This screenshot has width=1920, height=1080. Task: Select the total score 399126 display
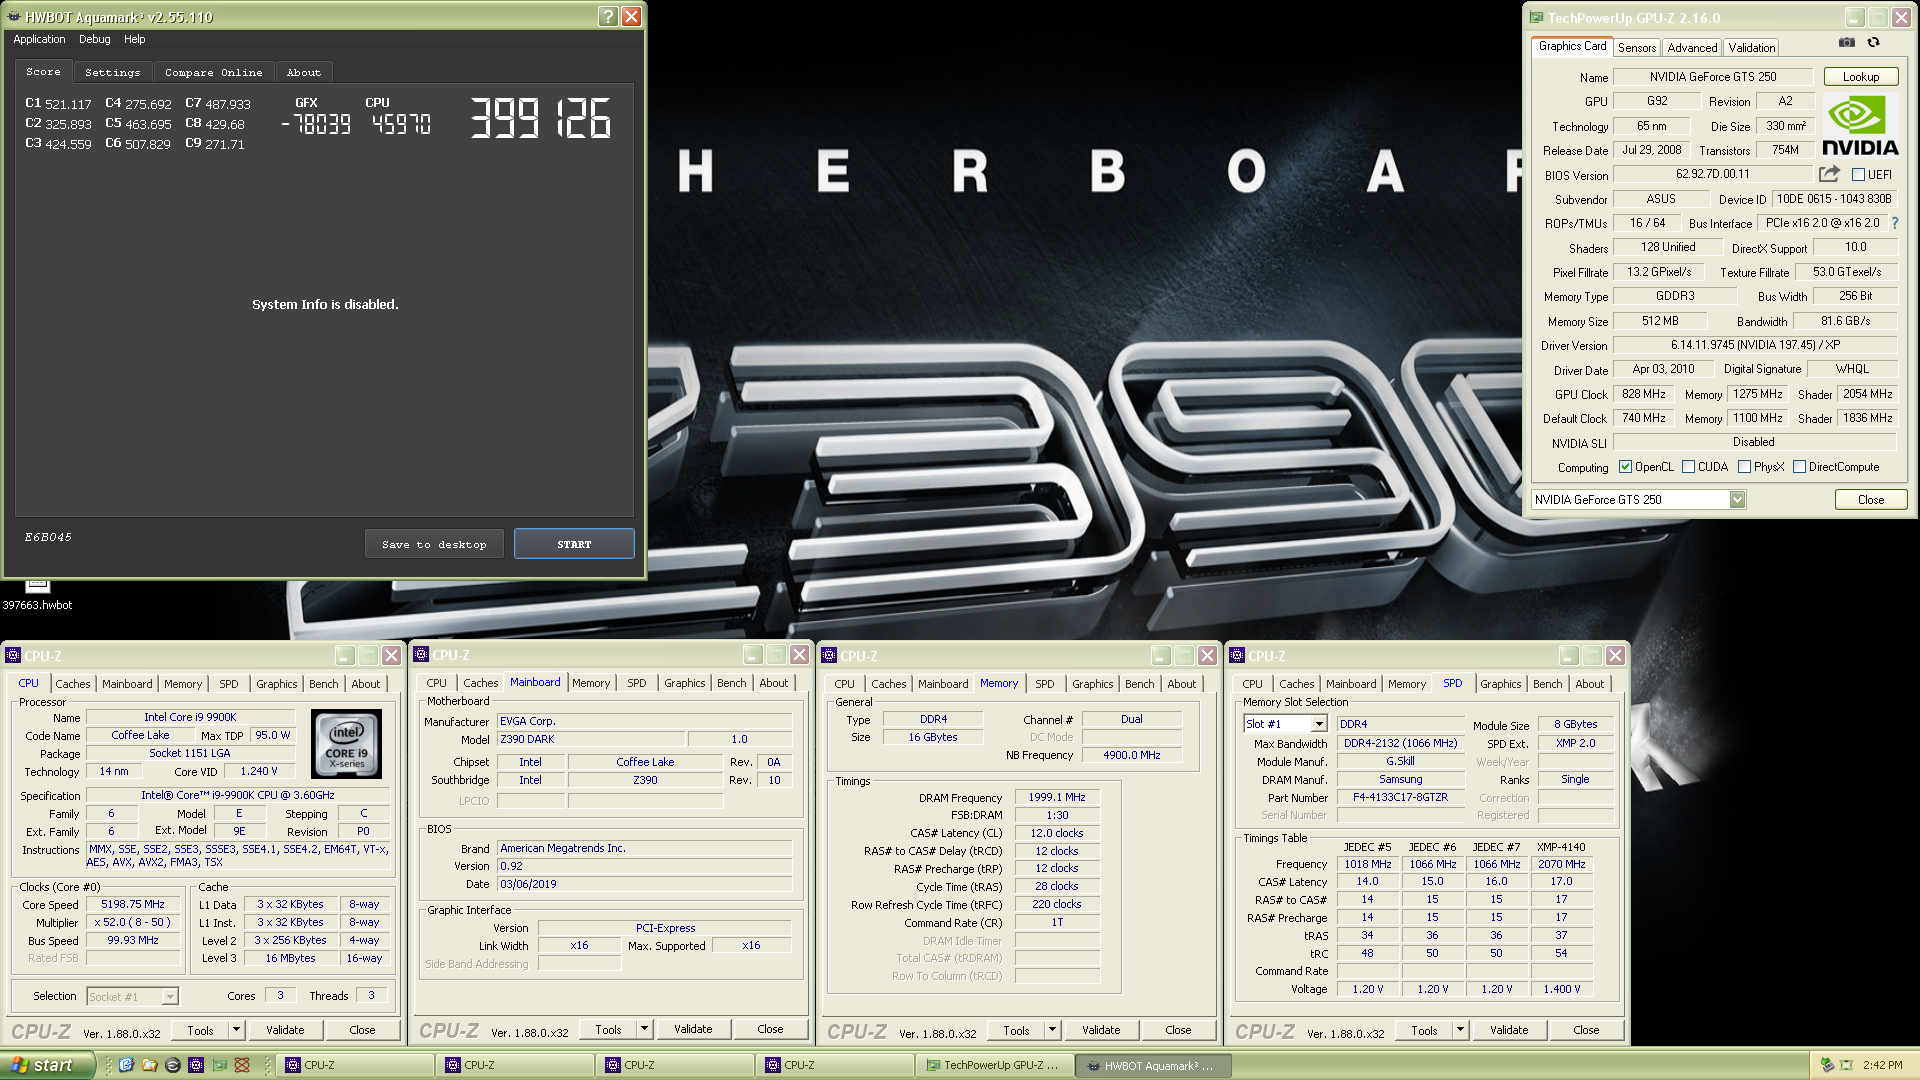(x=540, y=118)
